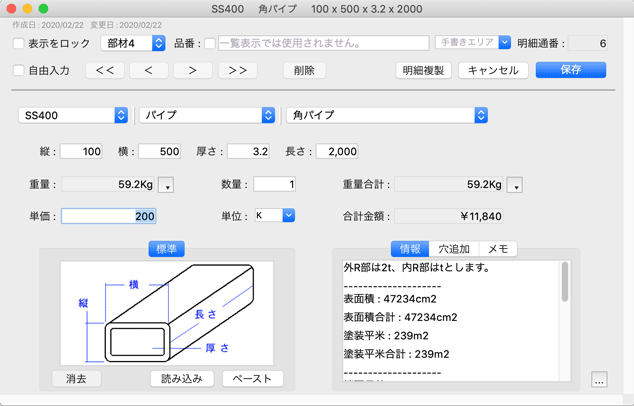Image resolution: width=634 pixels, height=406 pixels.
Task: Open the 部材4 dropdown
Action: click(133, 44)
